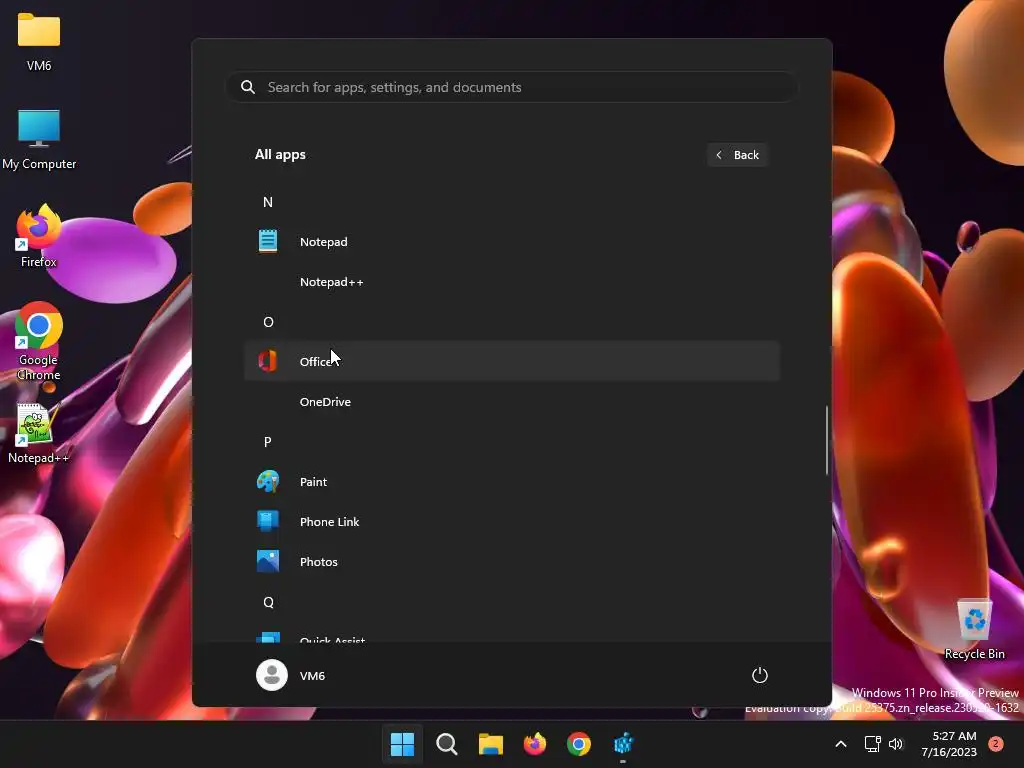This screenshot has height=768, width=1024.
Task: Select the Recycle Bin desktop icon
Action: (974, 630)
